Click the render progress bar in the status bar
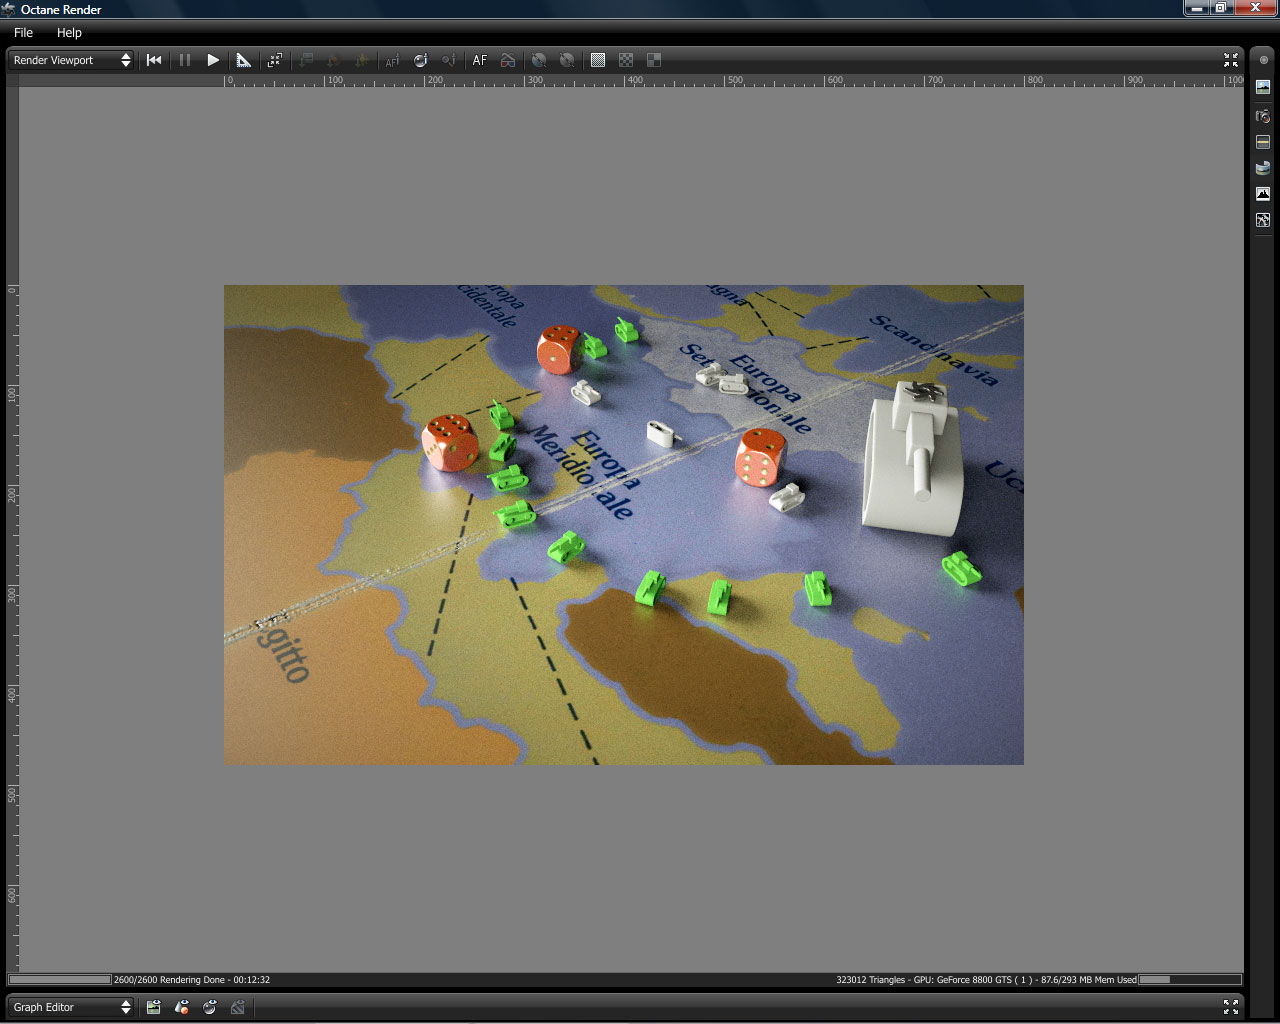This screenshot has width=1280, height=1024. [x=60, y=980]
